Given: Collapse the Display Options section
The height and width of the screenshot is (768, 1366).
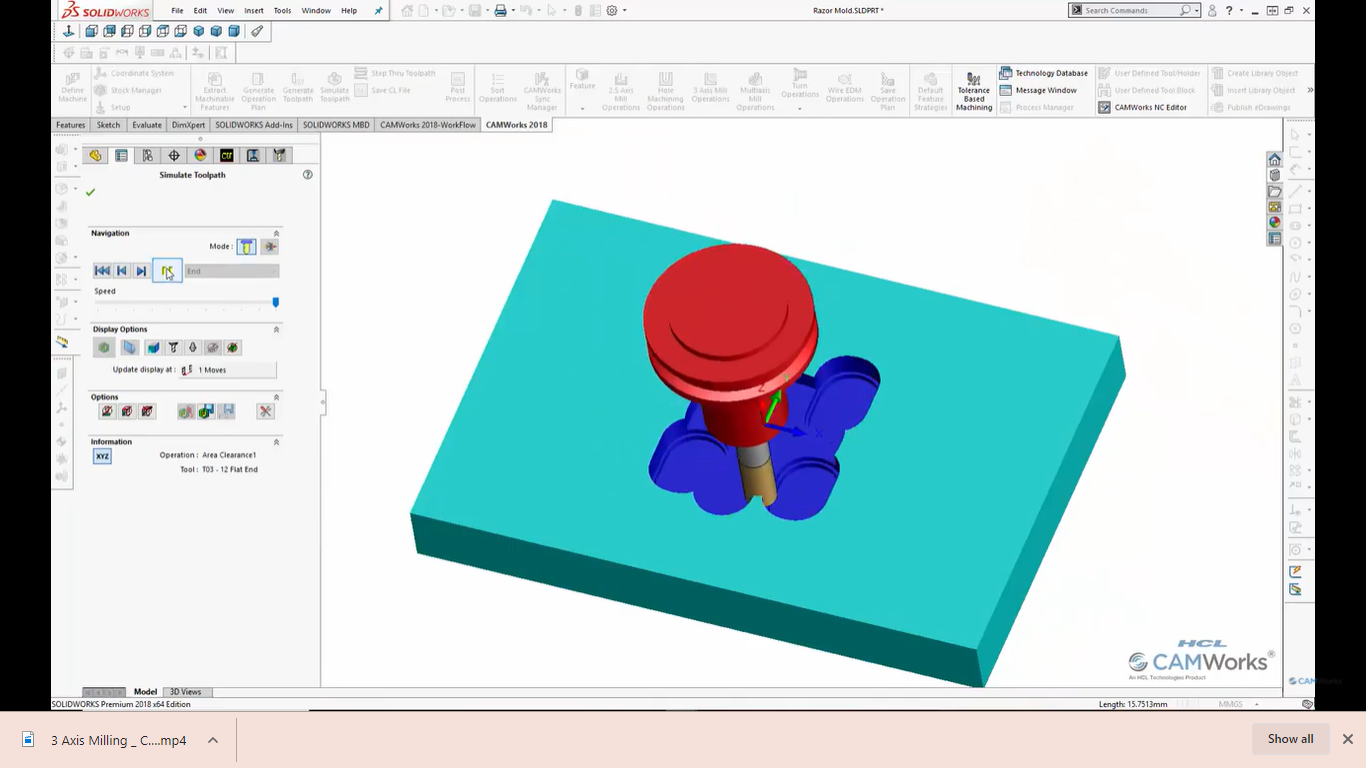Looking at the screenshot, I should click(277, 329).
